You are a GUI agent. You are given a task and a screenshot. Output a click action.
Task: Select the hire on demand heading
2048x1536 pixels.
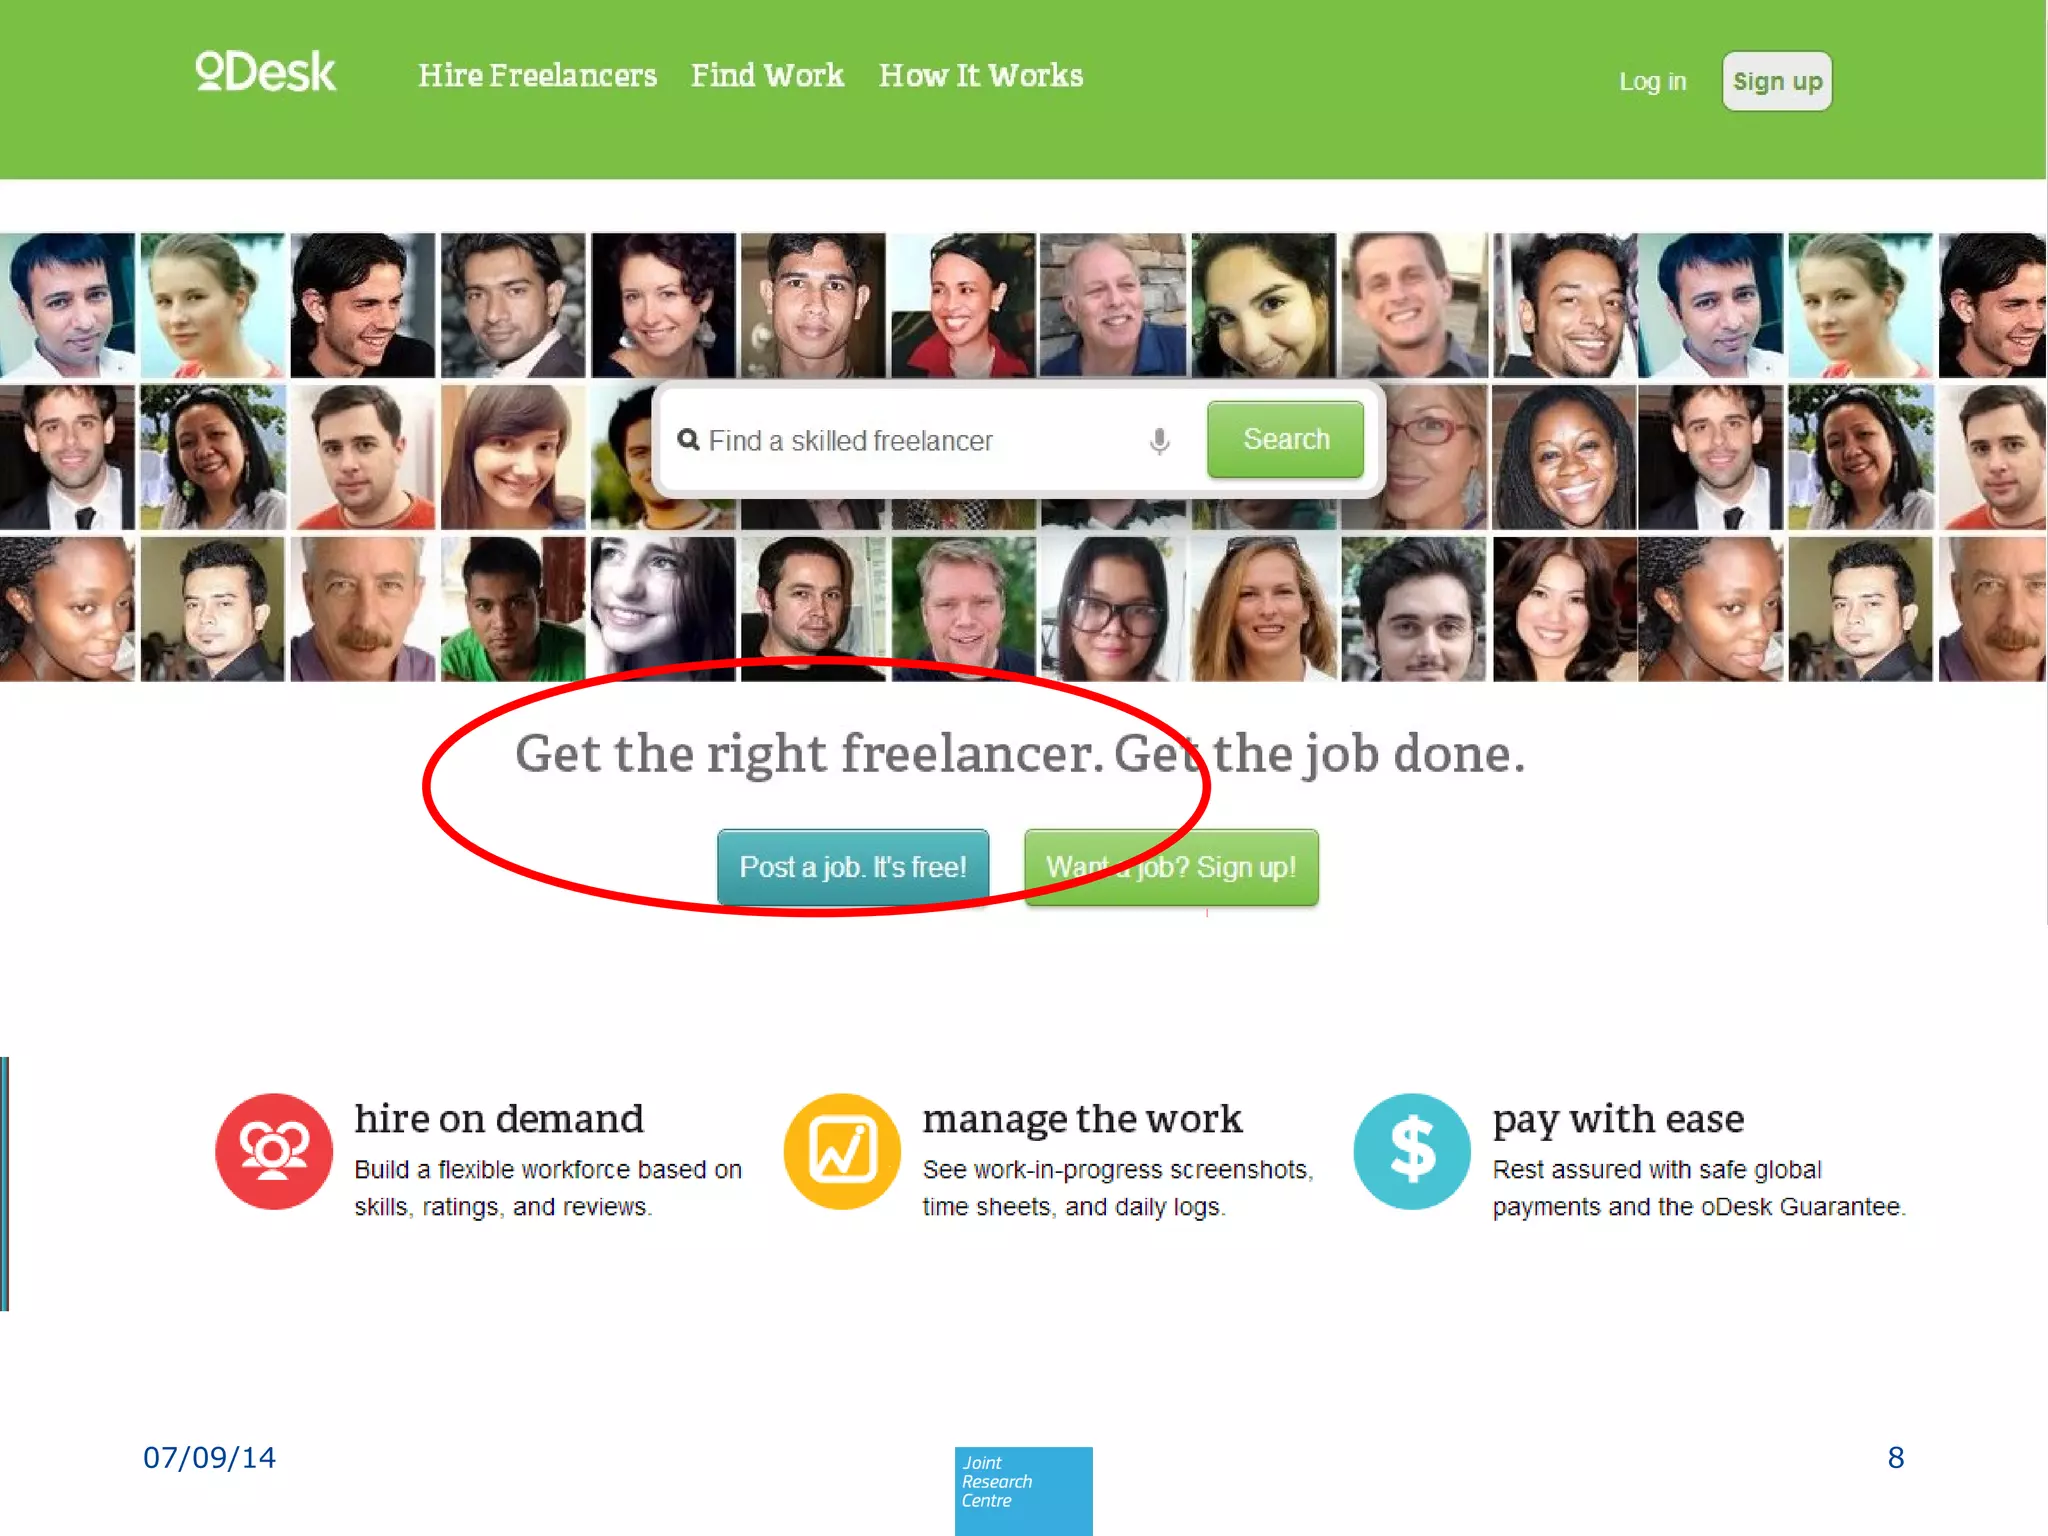(499, 1119)
